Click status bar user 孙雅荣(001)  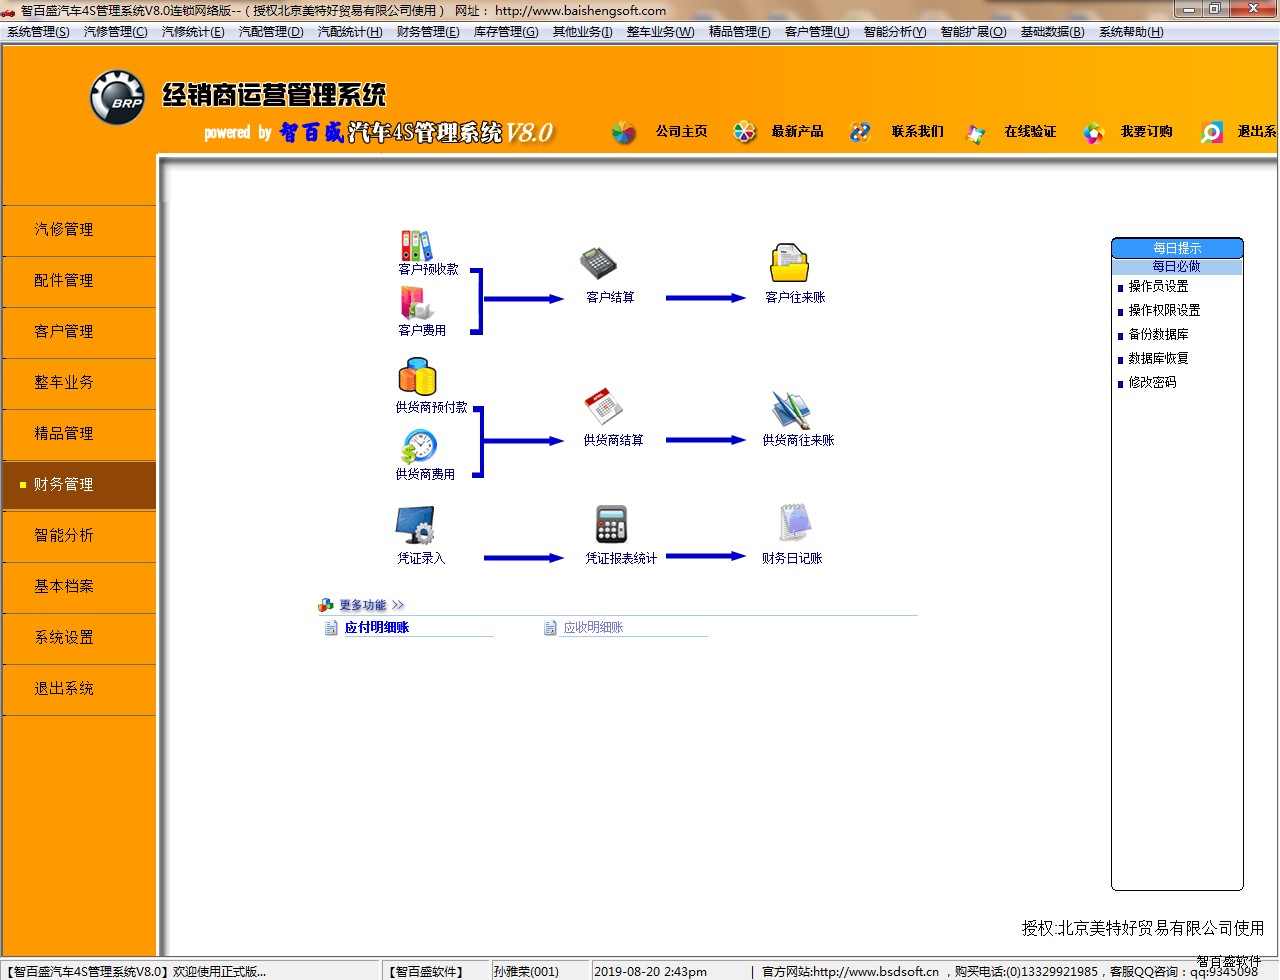pos(526,972)
